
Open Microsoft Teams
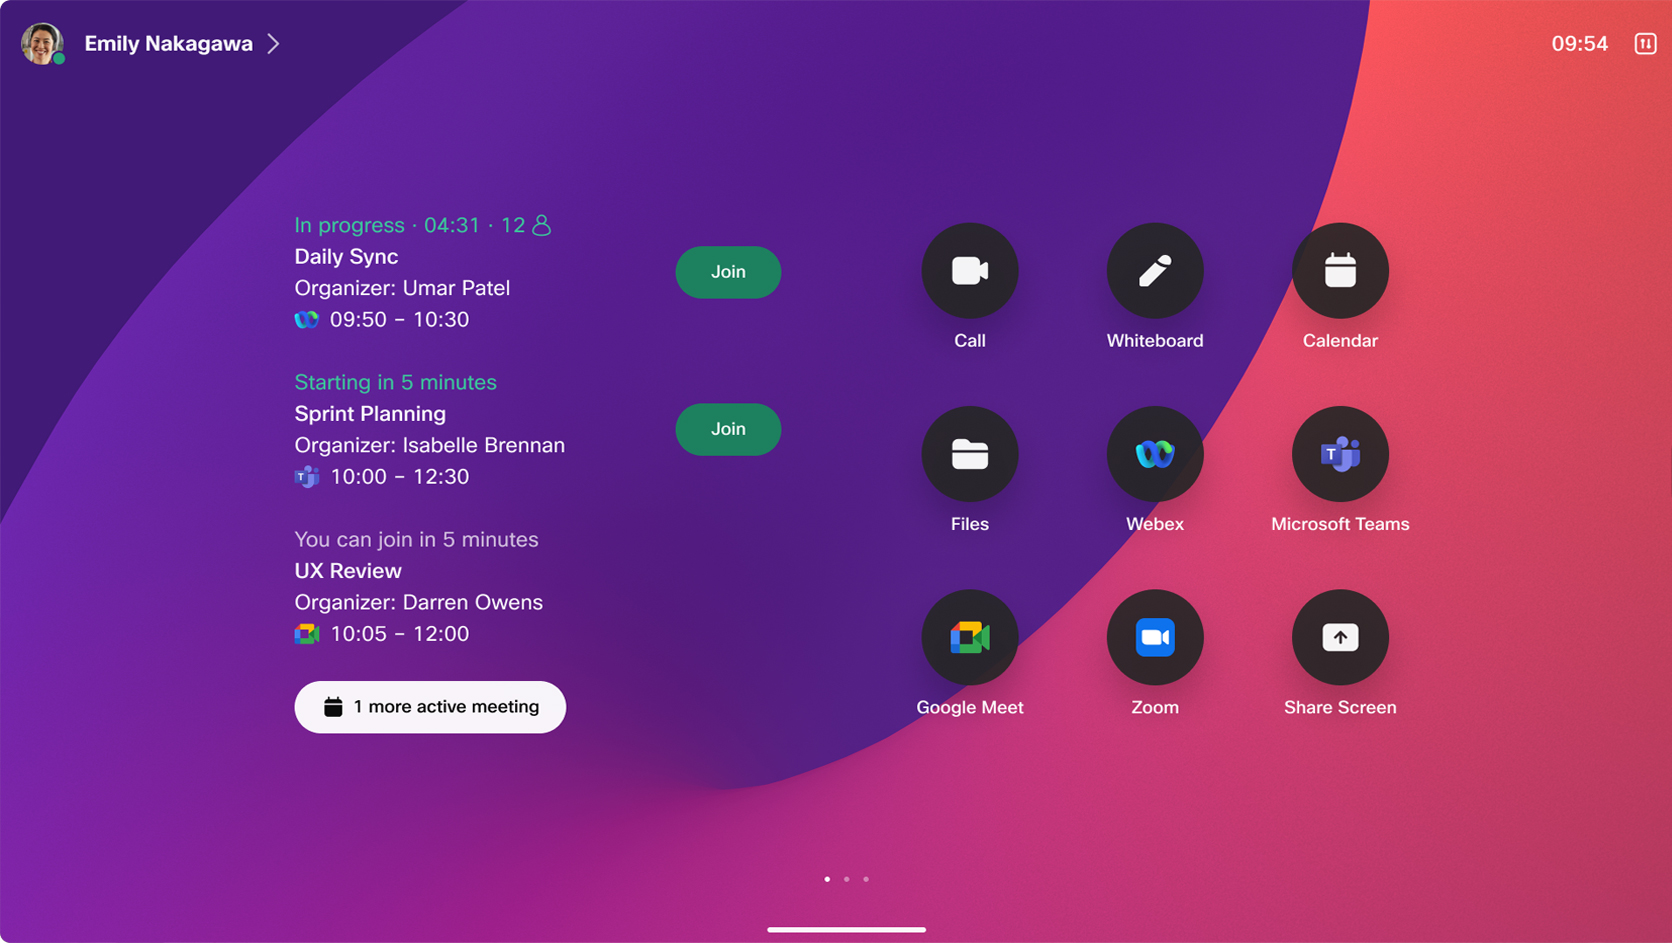click(x=1340, y=454)
